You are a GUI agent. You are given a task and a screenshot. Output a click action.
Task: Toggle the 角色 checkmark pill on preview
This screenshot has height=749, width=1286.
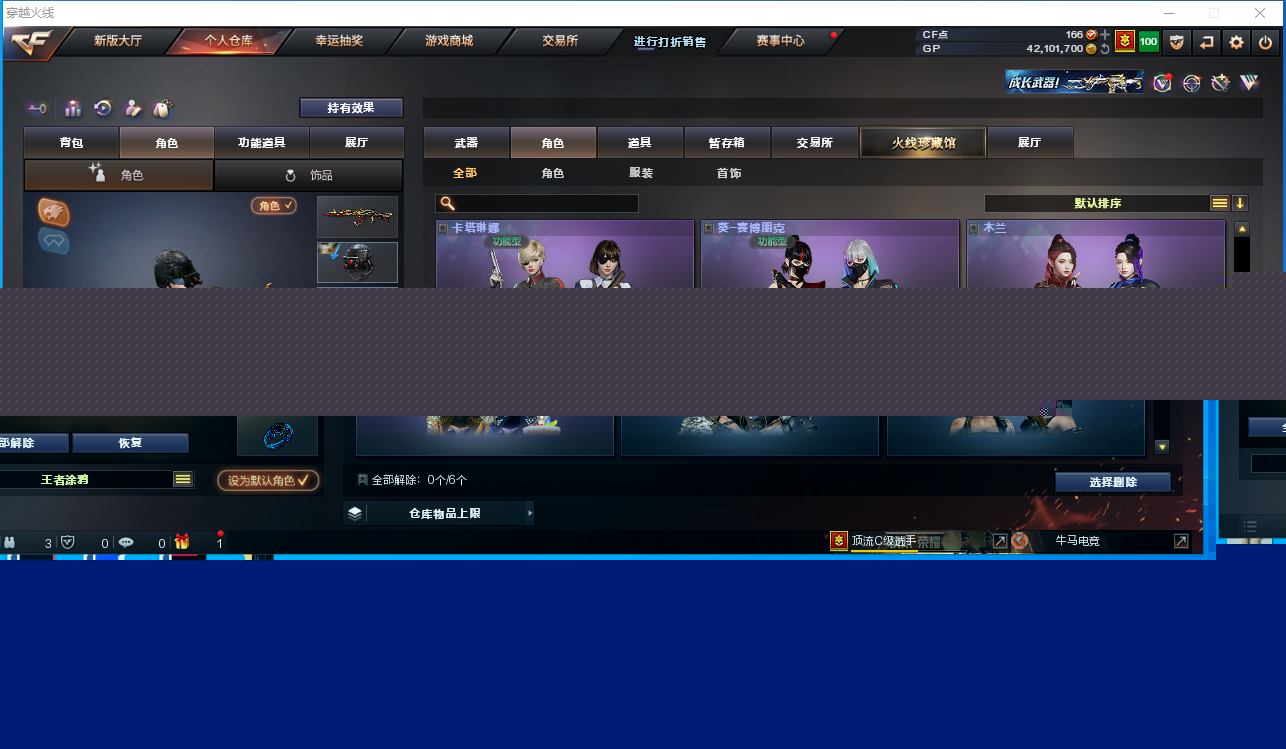pyautogui.click(x=274, y=205)
